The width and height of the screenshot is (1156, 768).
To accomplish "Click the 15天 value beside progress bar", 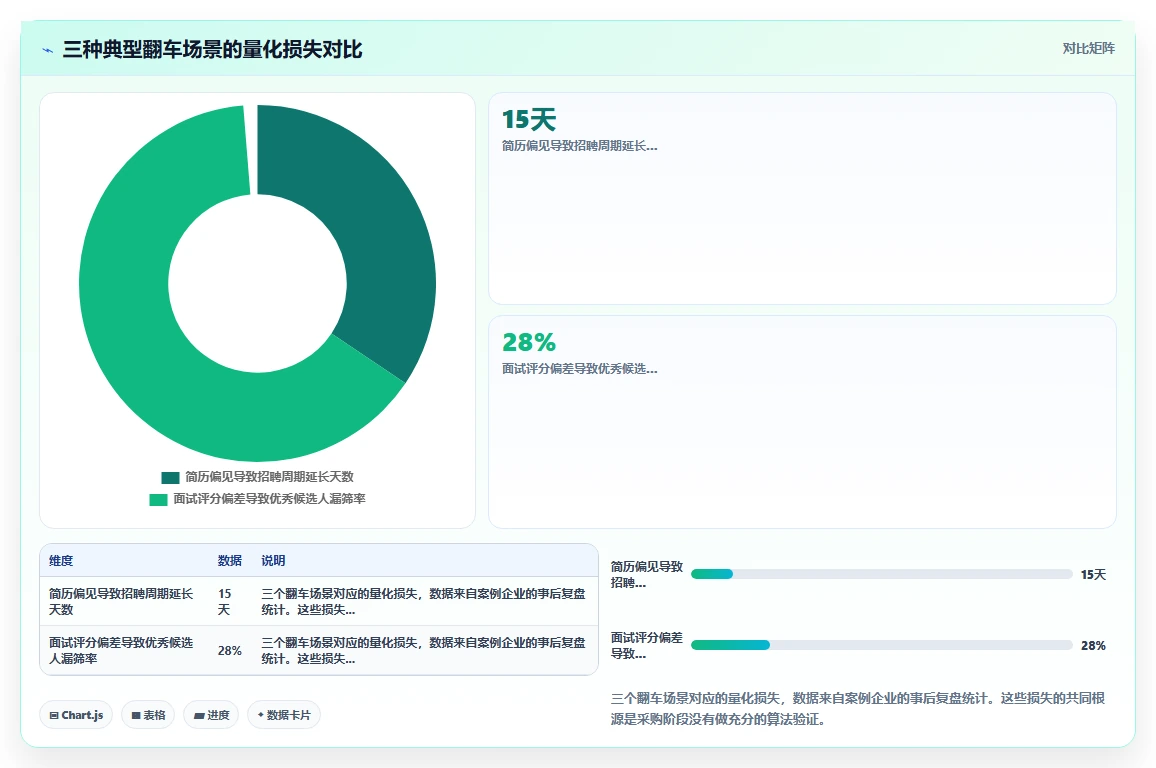I will 1093,575.
